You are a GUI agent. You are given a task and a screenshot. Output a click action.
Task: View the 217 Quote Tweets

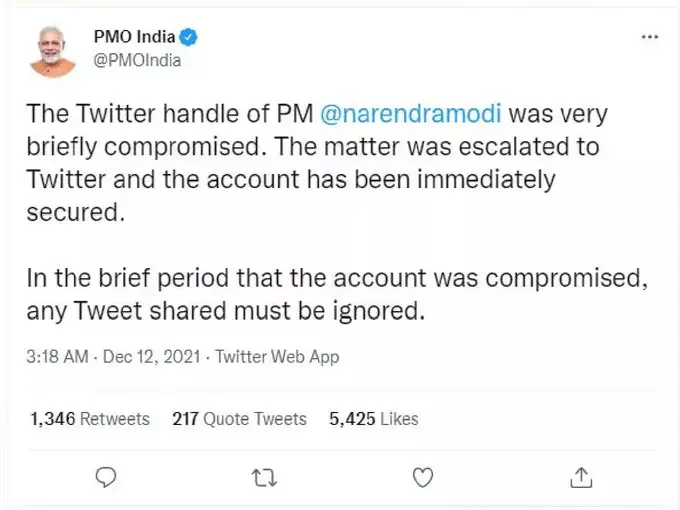pos(239,419)
